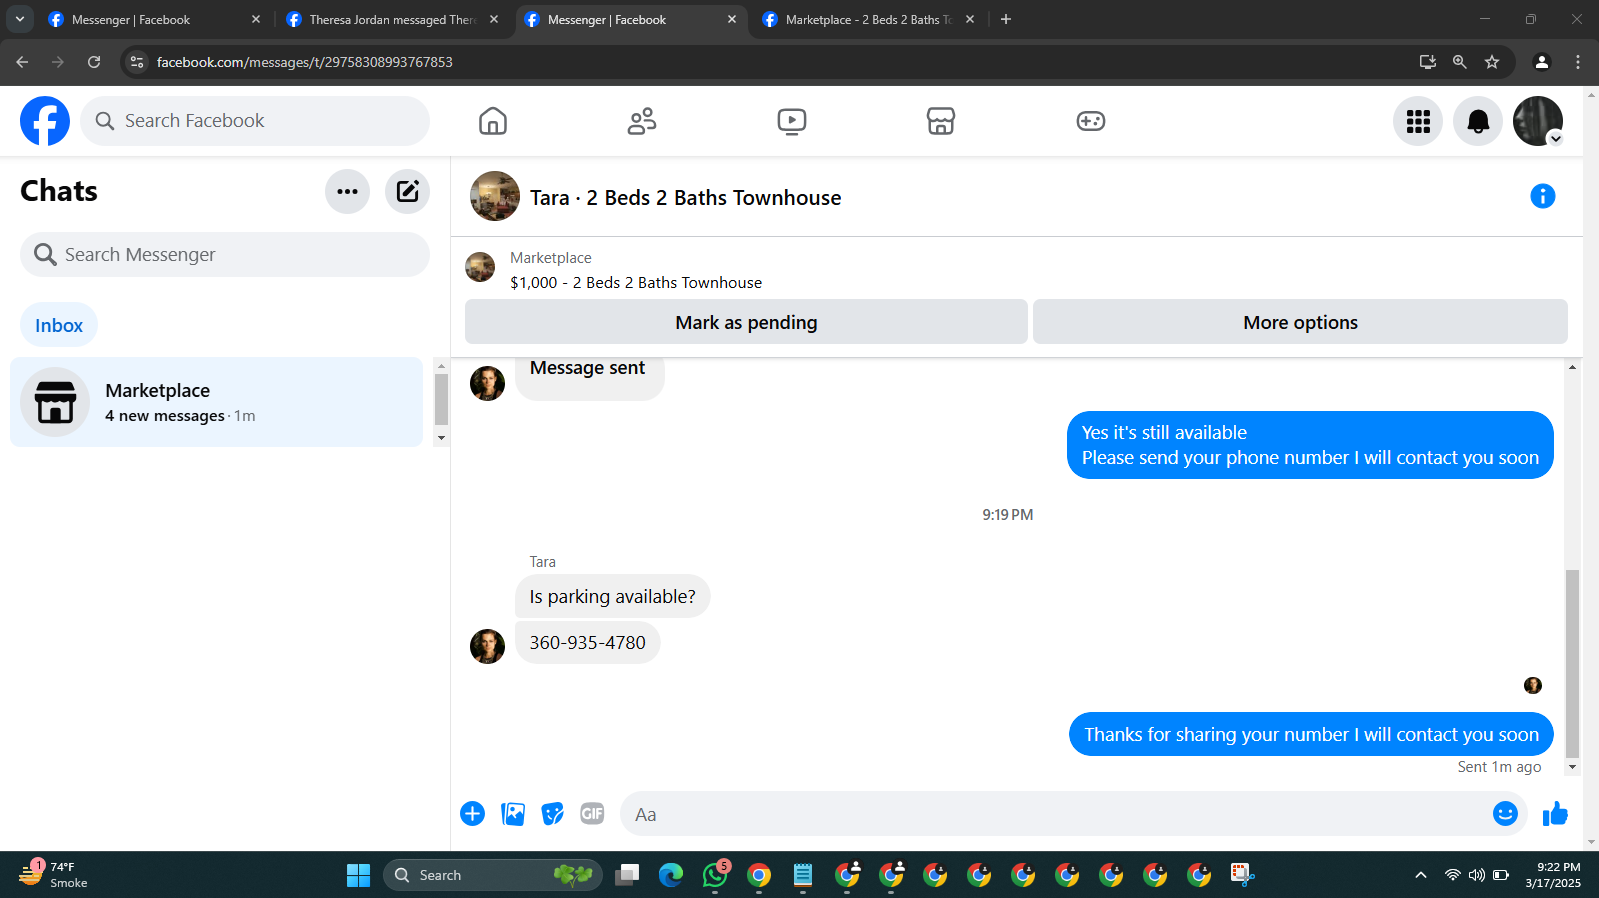Reload the current page
Screen dimensions: 1599x898
click(x=94, y=62)
